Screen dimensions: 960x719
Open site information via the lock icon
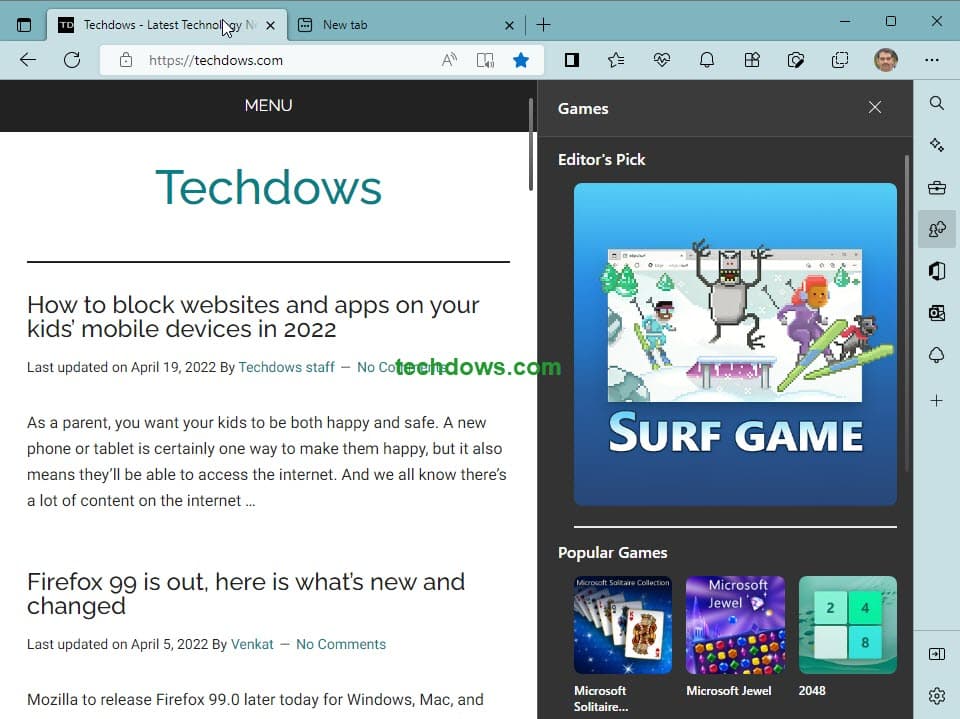126,60
